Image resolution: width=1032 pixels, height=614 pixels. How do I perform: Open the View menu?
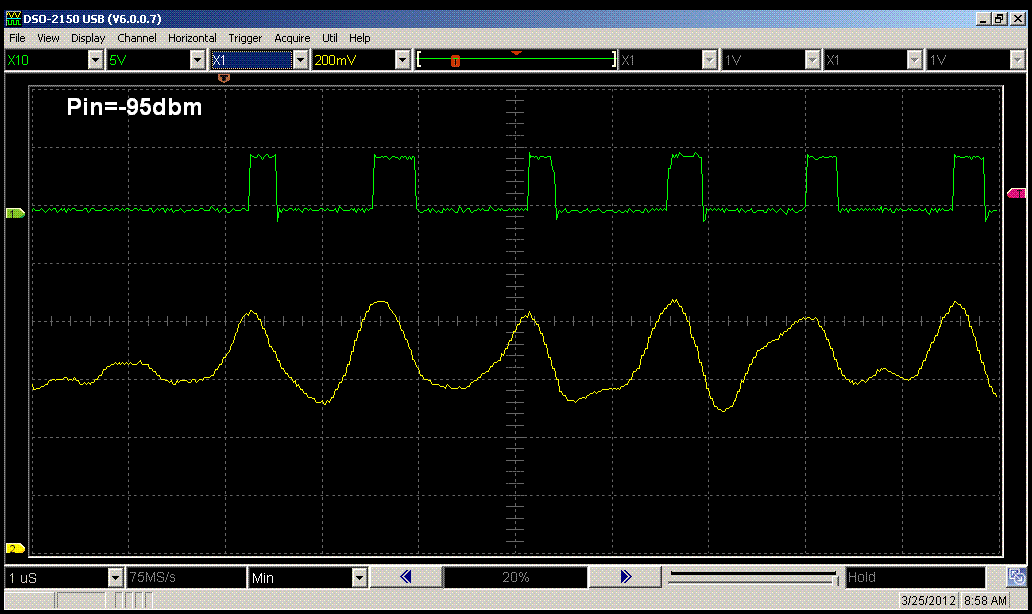click(48, 38)
